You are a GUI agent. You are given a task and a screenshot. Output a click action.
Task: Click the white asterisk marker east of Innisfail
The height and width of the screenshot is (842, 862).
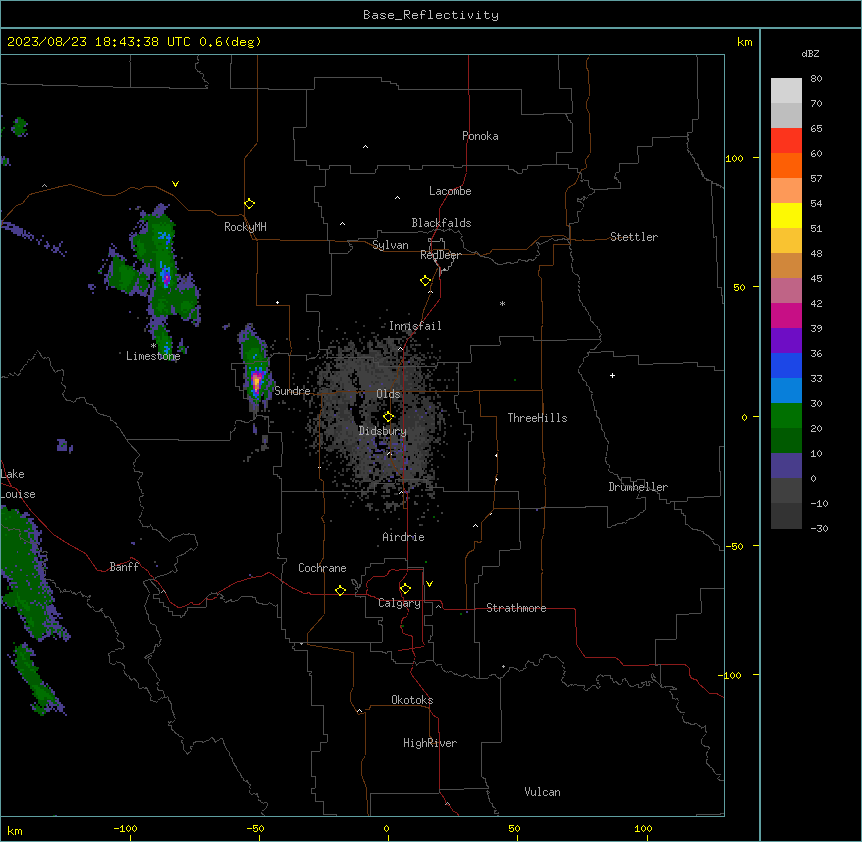tap(502, 303)
